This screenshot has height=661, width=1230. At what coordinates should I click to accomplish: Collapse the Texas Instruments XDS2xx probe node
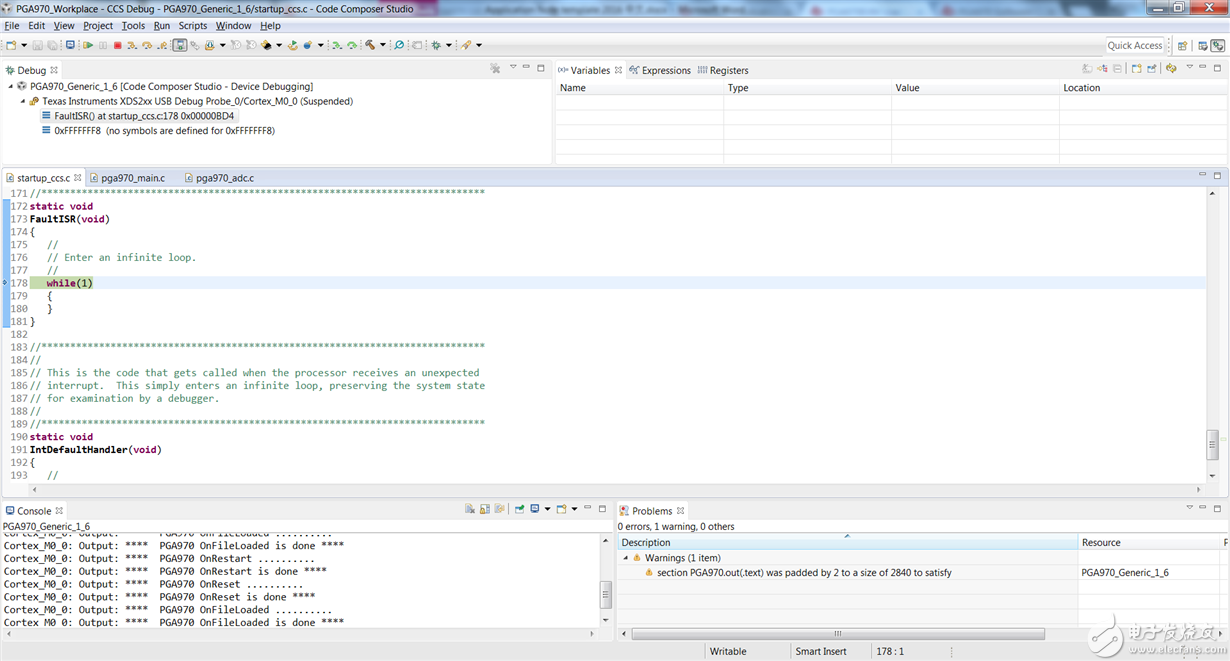23,101
